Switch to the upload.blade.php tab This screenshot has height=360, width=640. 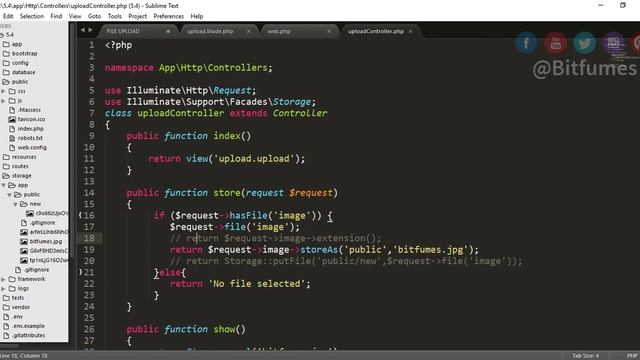[x=217, y=31]
